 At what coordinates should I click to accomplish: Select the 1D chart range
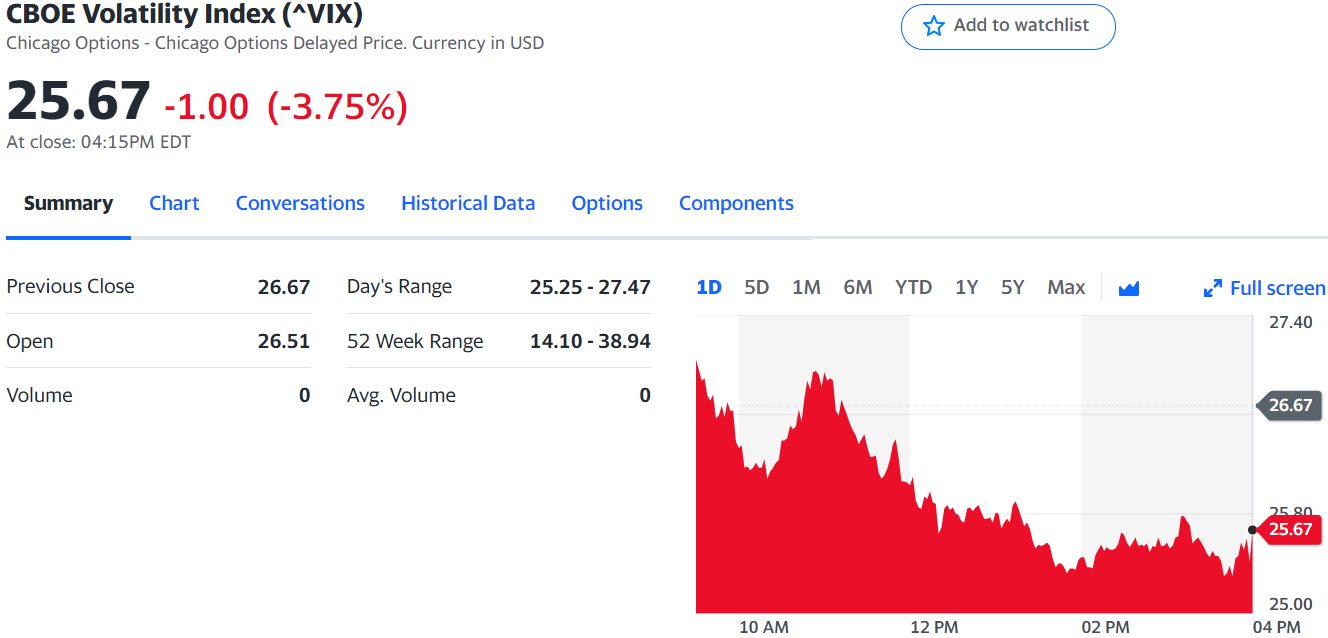tap(709, 287)
